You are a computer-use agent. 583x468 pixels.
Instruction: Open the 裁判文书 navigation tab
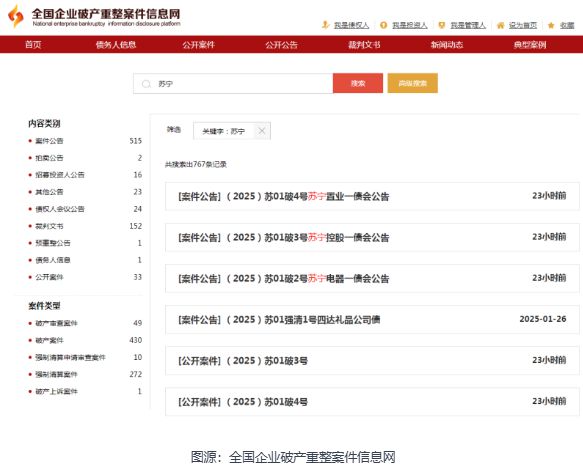pos(364,45)
